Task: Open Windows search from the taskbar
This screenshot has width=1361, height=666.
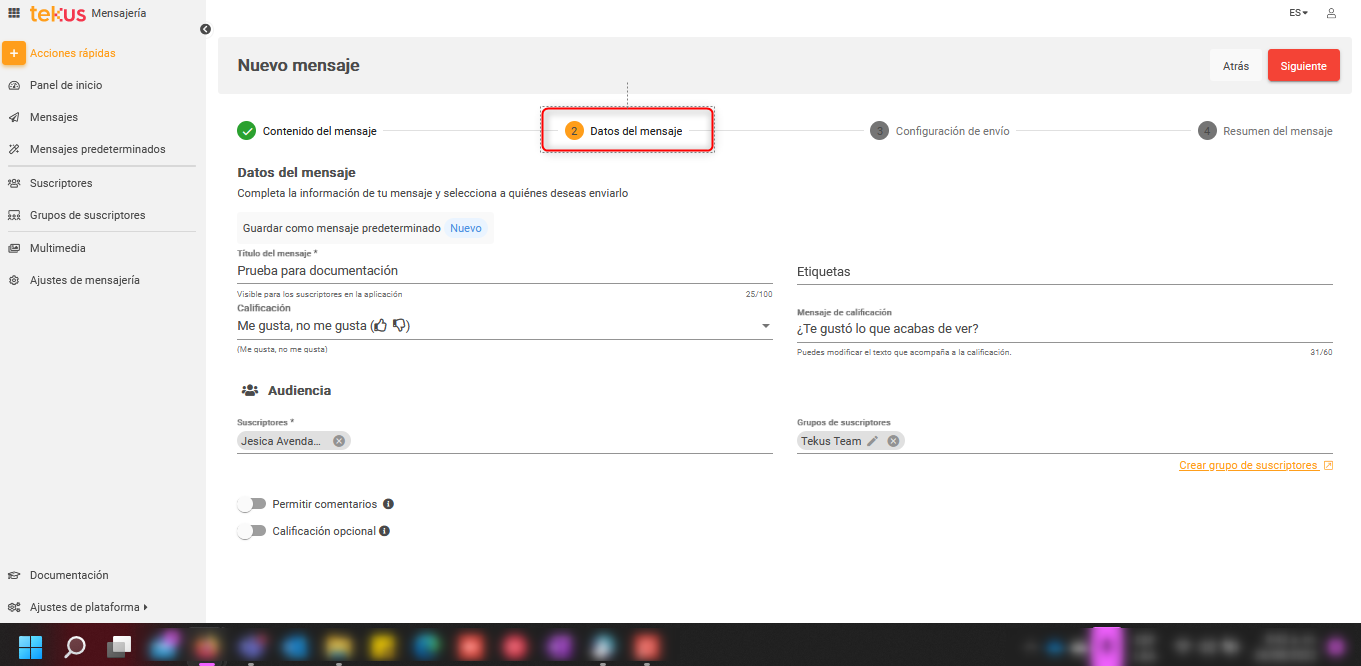Action: click(75, 646)
